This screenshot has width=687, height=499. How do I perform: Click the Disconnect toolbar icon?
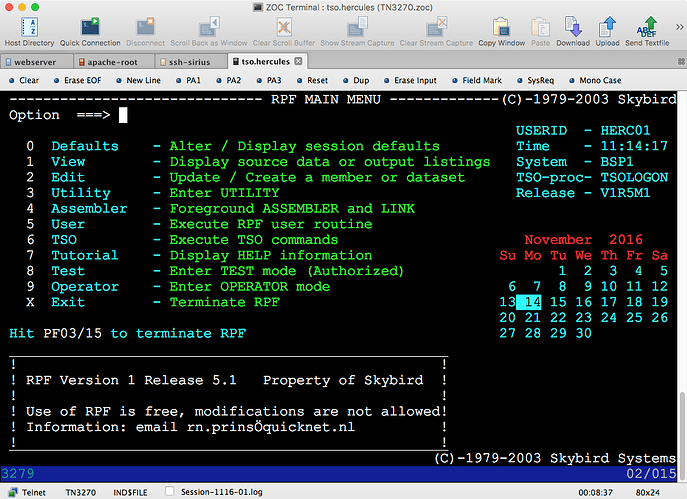click(x=145, y=27)
